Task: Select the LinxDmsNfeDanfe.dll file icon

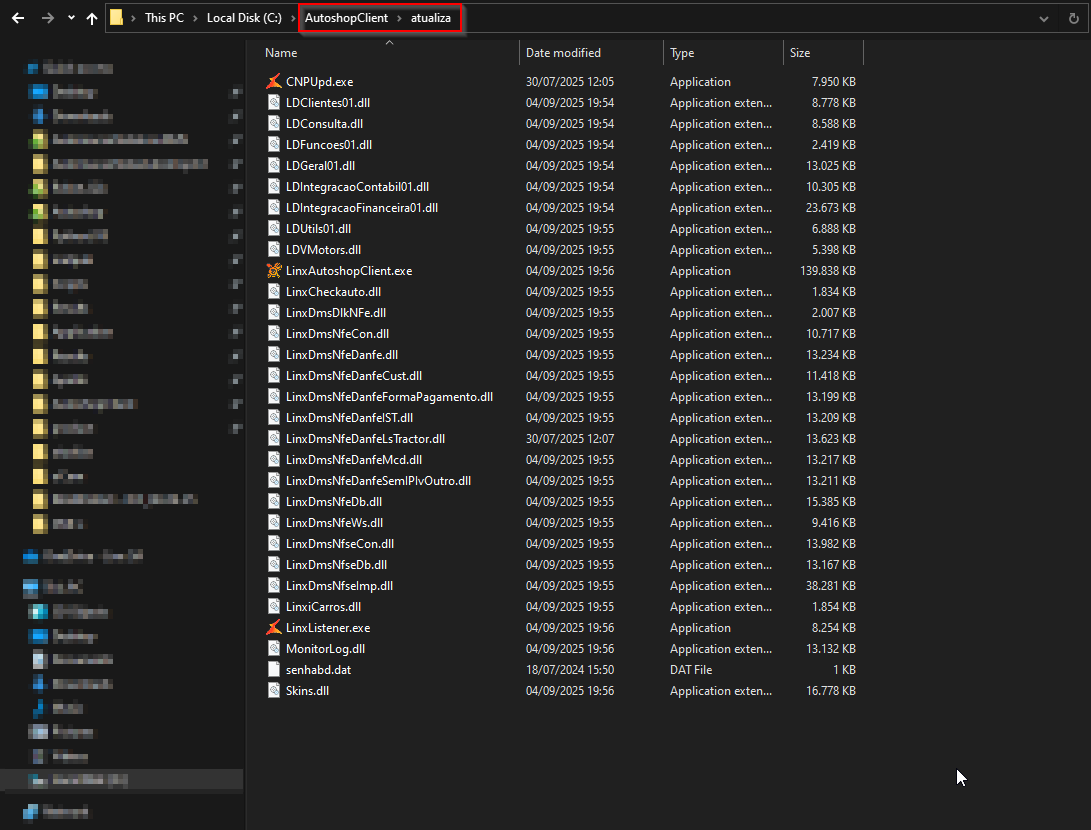Action: [x=274, y=354]
